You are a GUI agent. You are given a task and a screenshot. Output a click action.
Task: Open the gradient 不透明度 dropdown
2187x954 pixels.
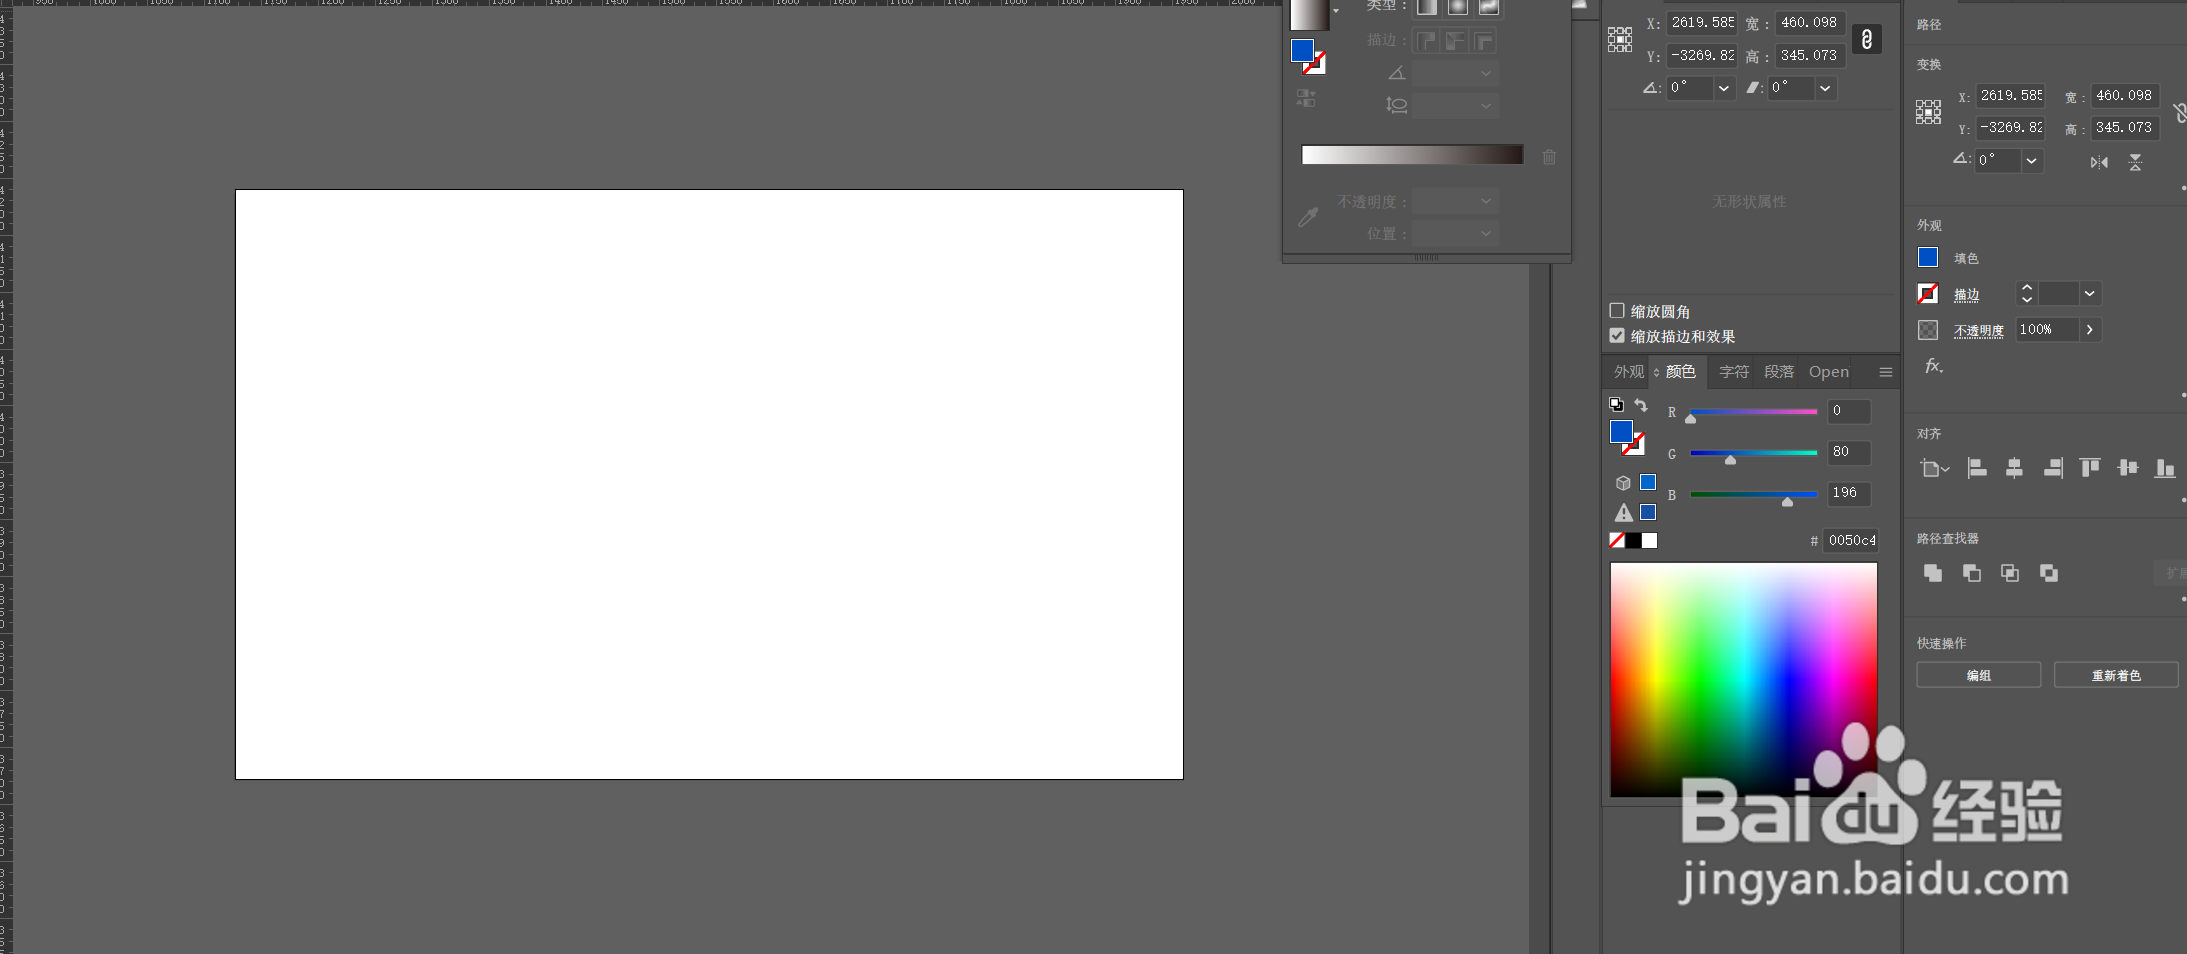pyautogui.click(x=1486, y=201)
